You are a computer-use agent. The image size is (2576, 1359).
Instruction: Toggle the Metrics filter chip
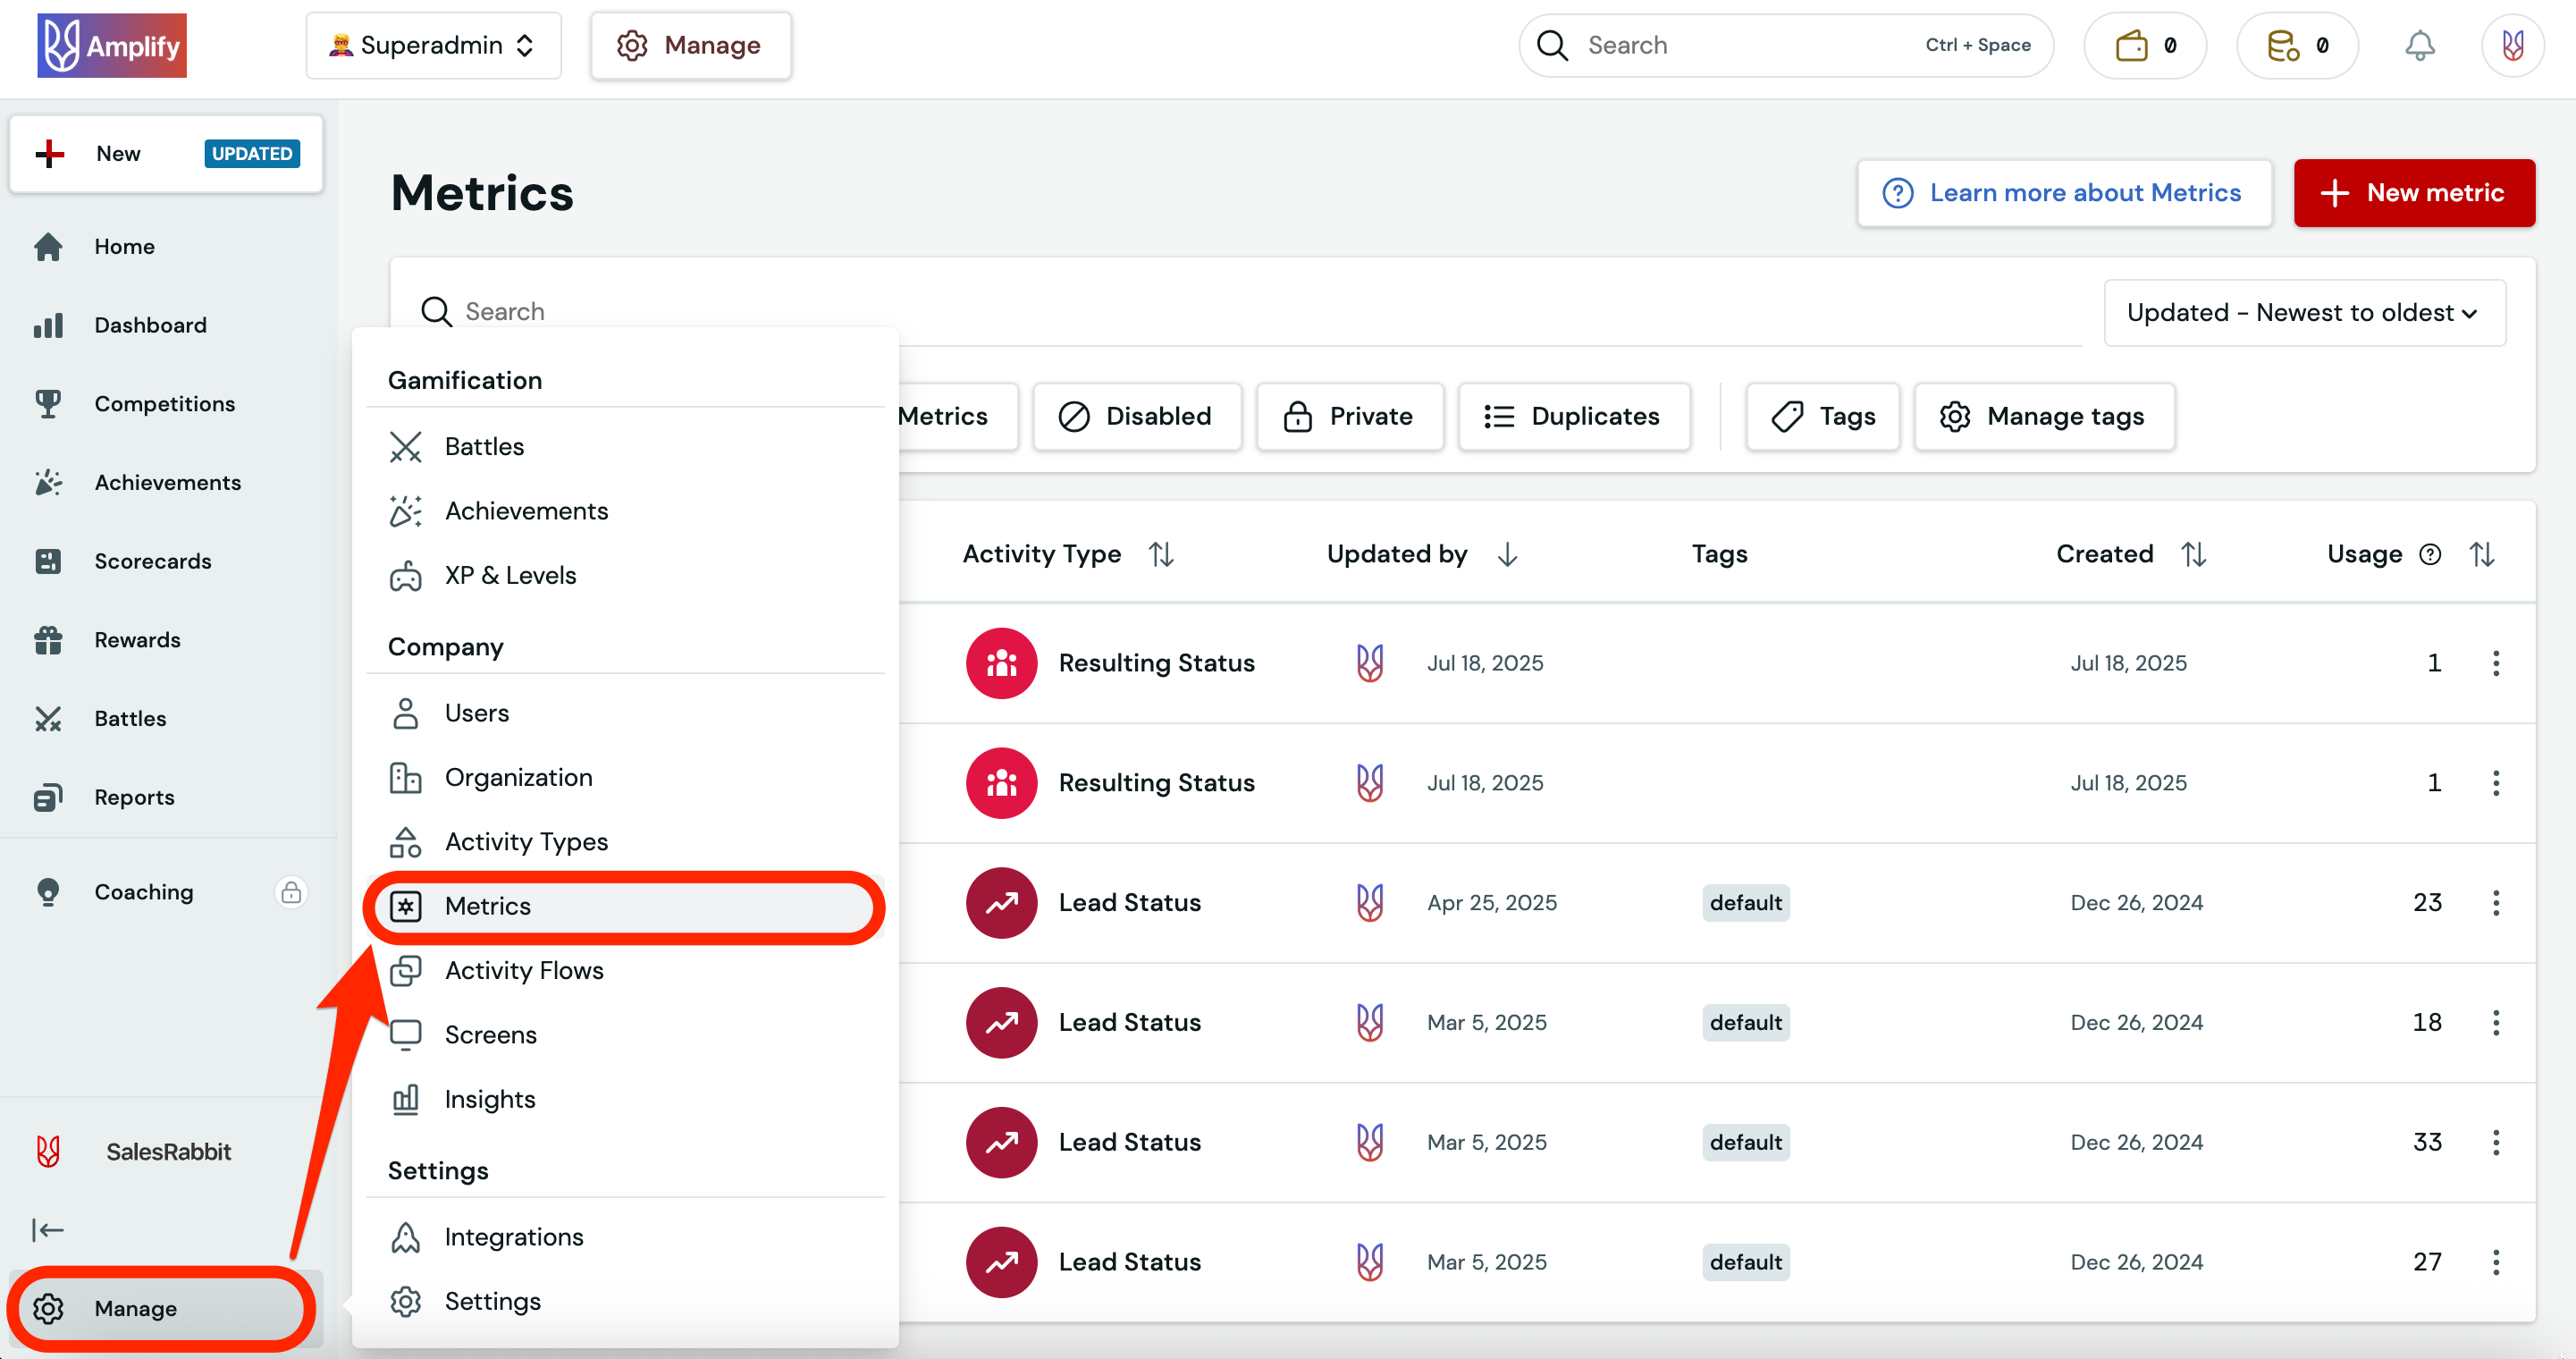957,416
